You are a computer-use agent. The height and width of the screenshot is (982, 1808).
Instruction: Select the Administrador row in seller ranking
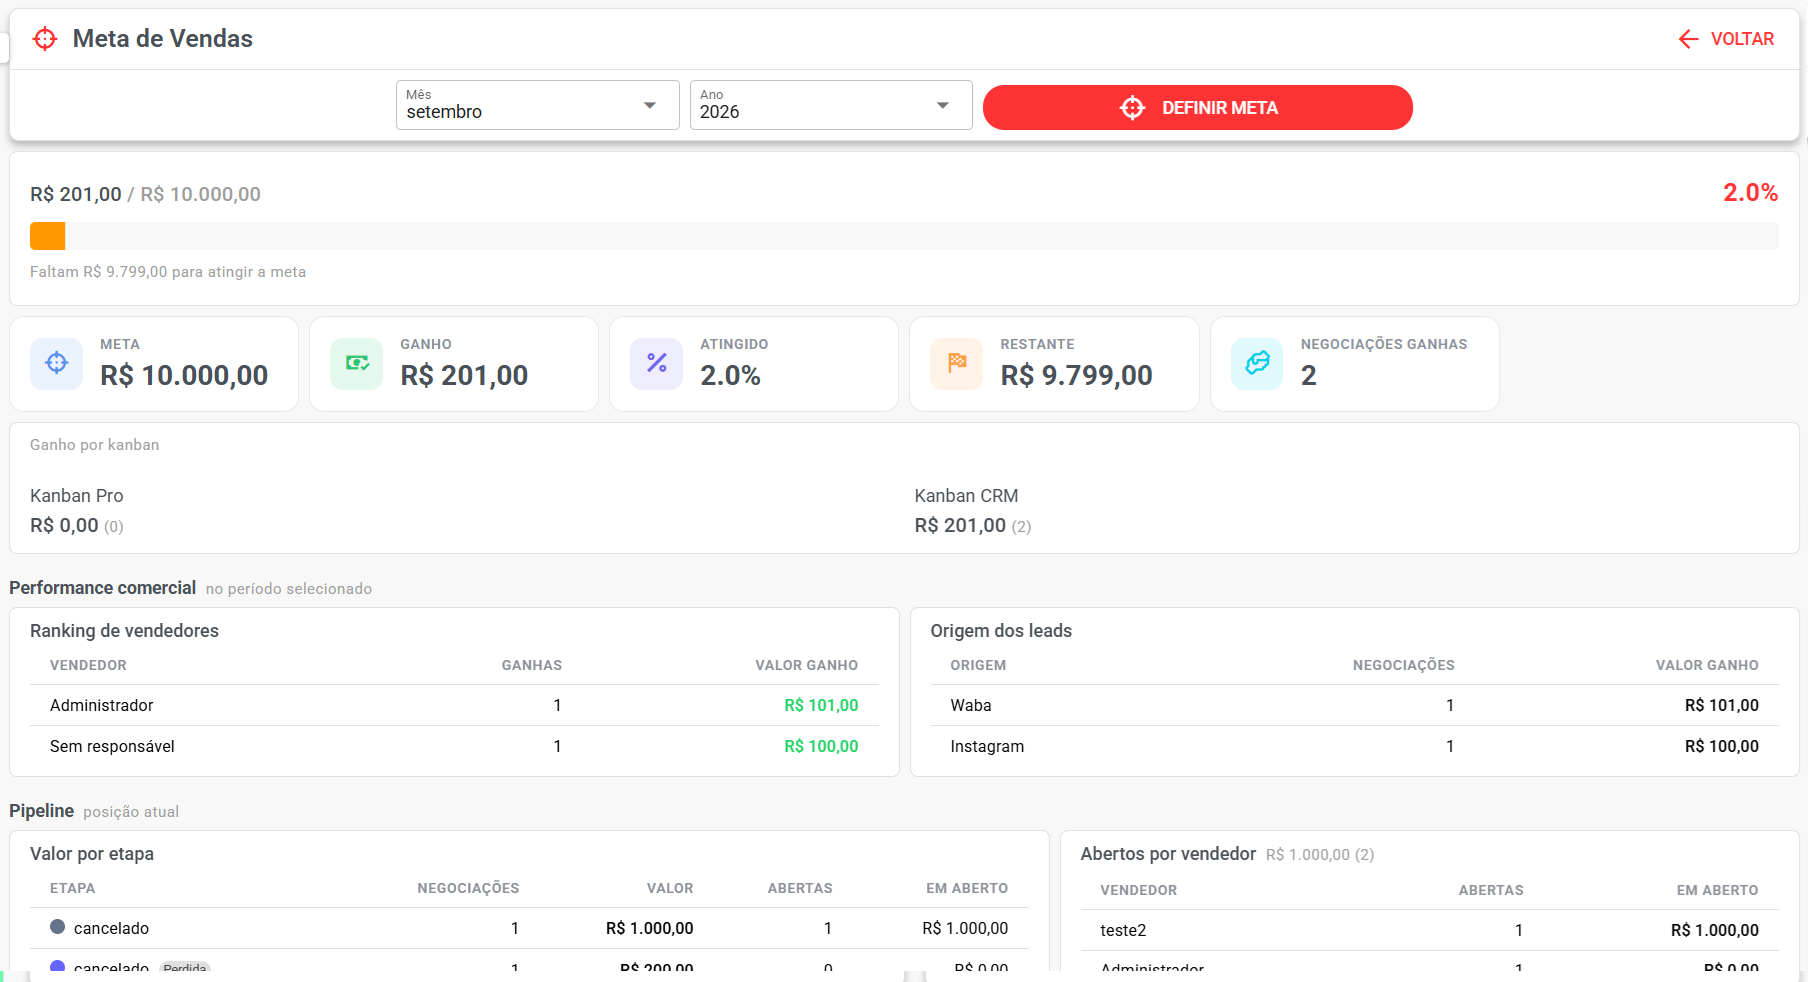coord(454,705)
